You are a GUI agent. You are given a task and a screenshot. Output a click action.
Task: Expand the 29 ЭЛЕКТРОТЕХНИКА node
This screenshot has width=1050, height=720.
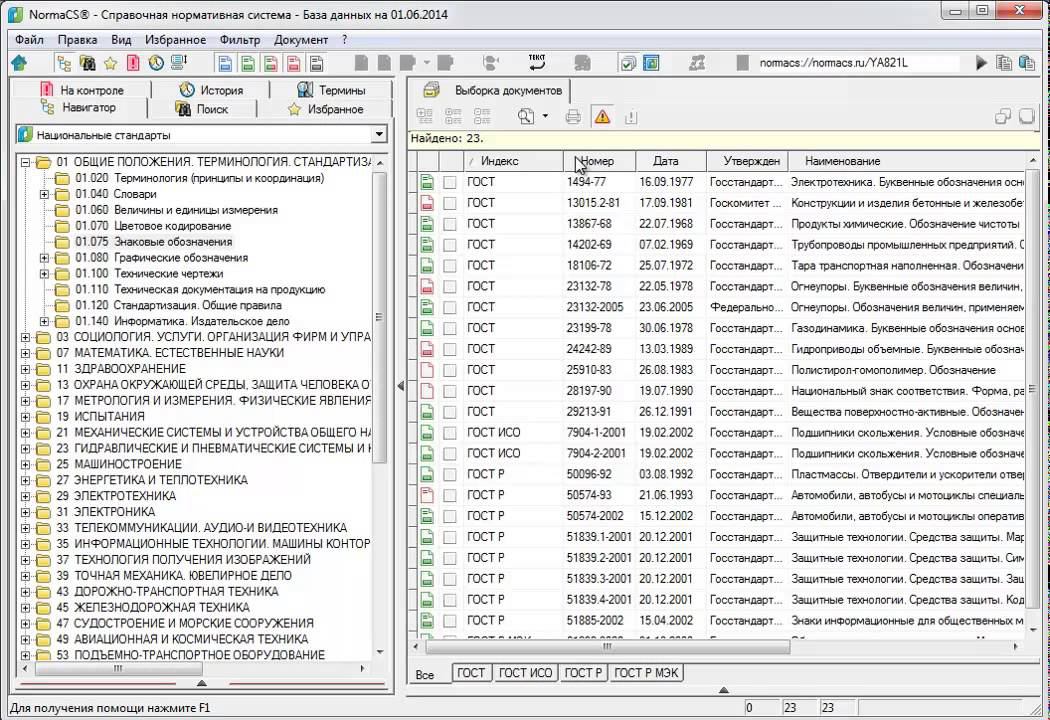(x=25, y=496)
